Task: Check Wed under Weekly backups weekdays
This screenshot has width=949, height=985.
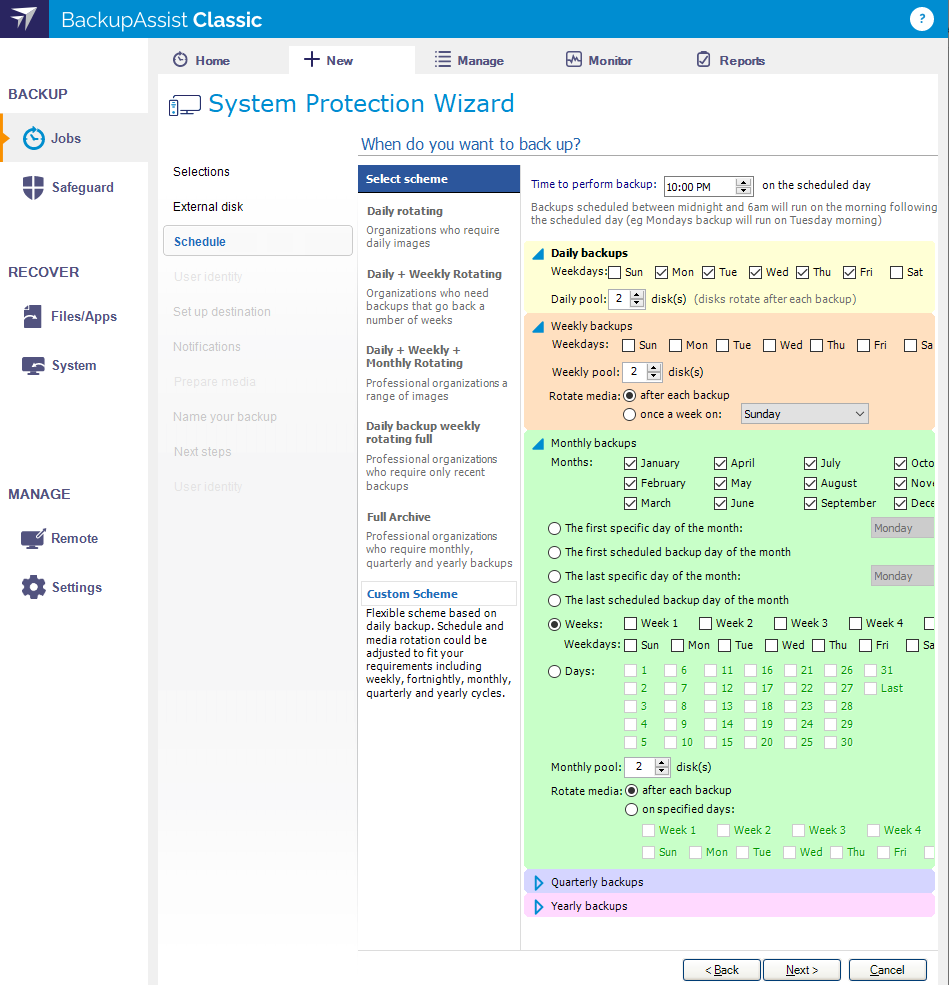Action: tap(769, 345)
